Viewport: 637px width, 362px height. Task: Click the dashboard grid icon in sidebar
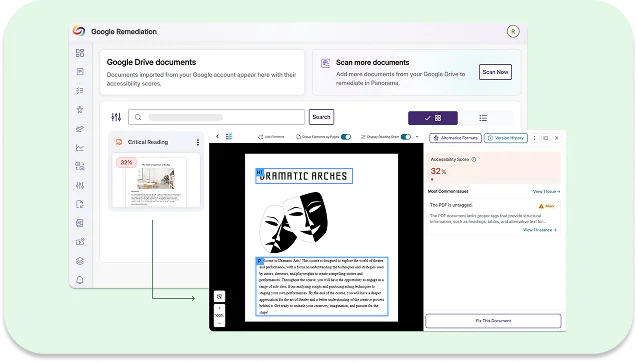(80, 53)
